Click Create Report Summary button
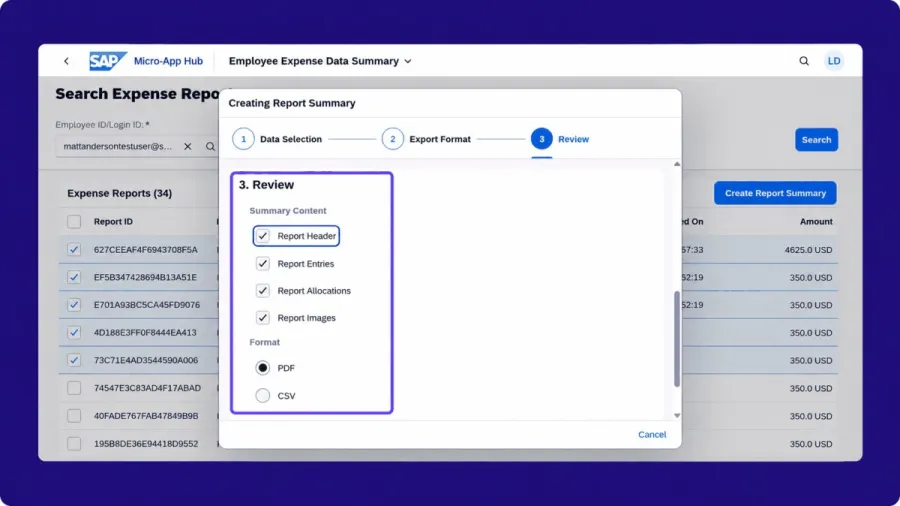Screen dimensions: 900x506 (775, 193)
